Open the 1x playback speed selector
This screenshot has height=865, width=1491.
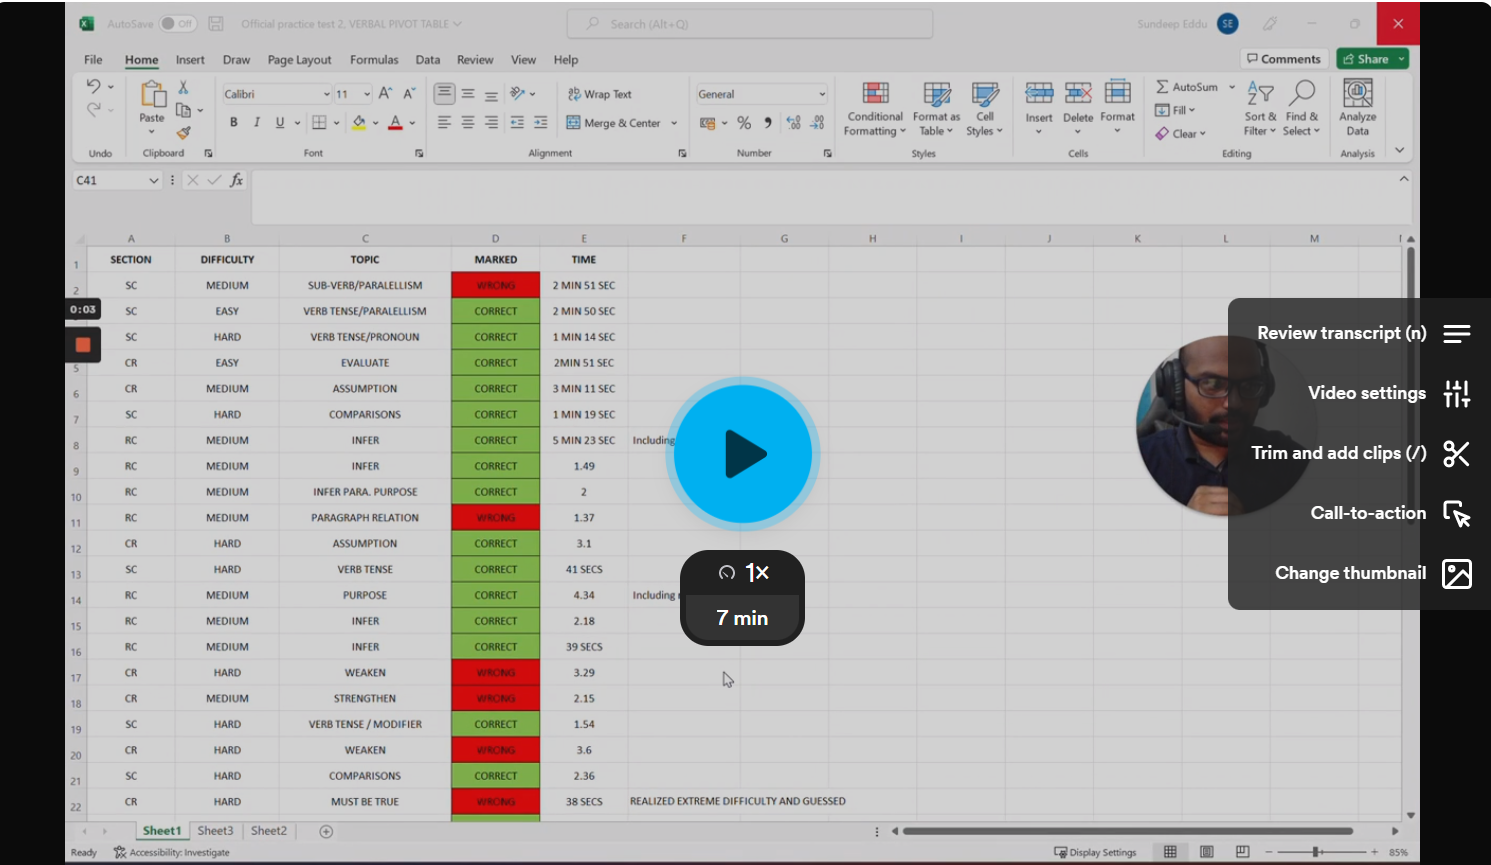[x=743, y=573]
